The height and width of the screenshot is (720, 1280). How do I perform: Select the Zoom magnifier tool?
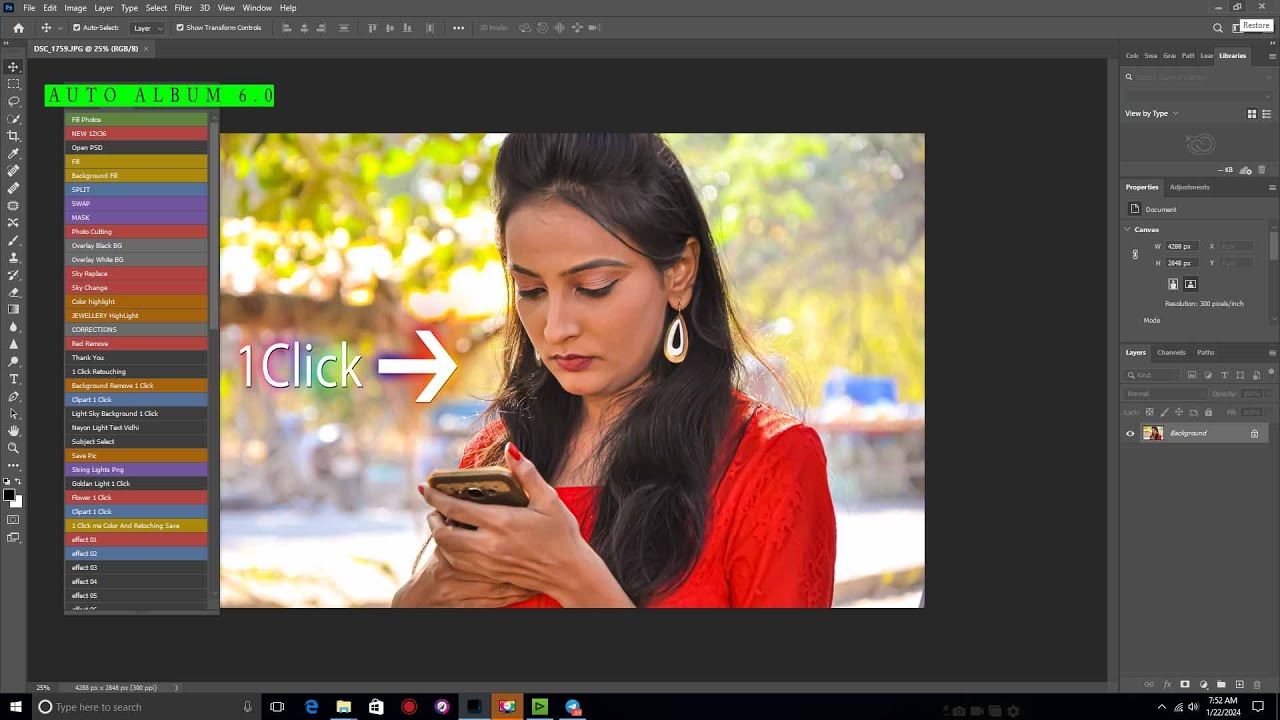(x=13, y=448)
